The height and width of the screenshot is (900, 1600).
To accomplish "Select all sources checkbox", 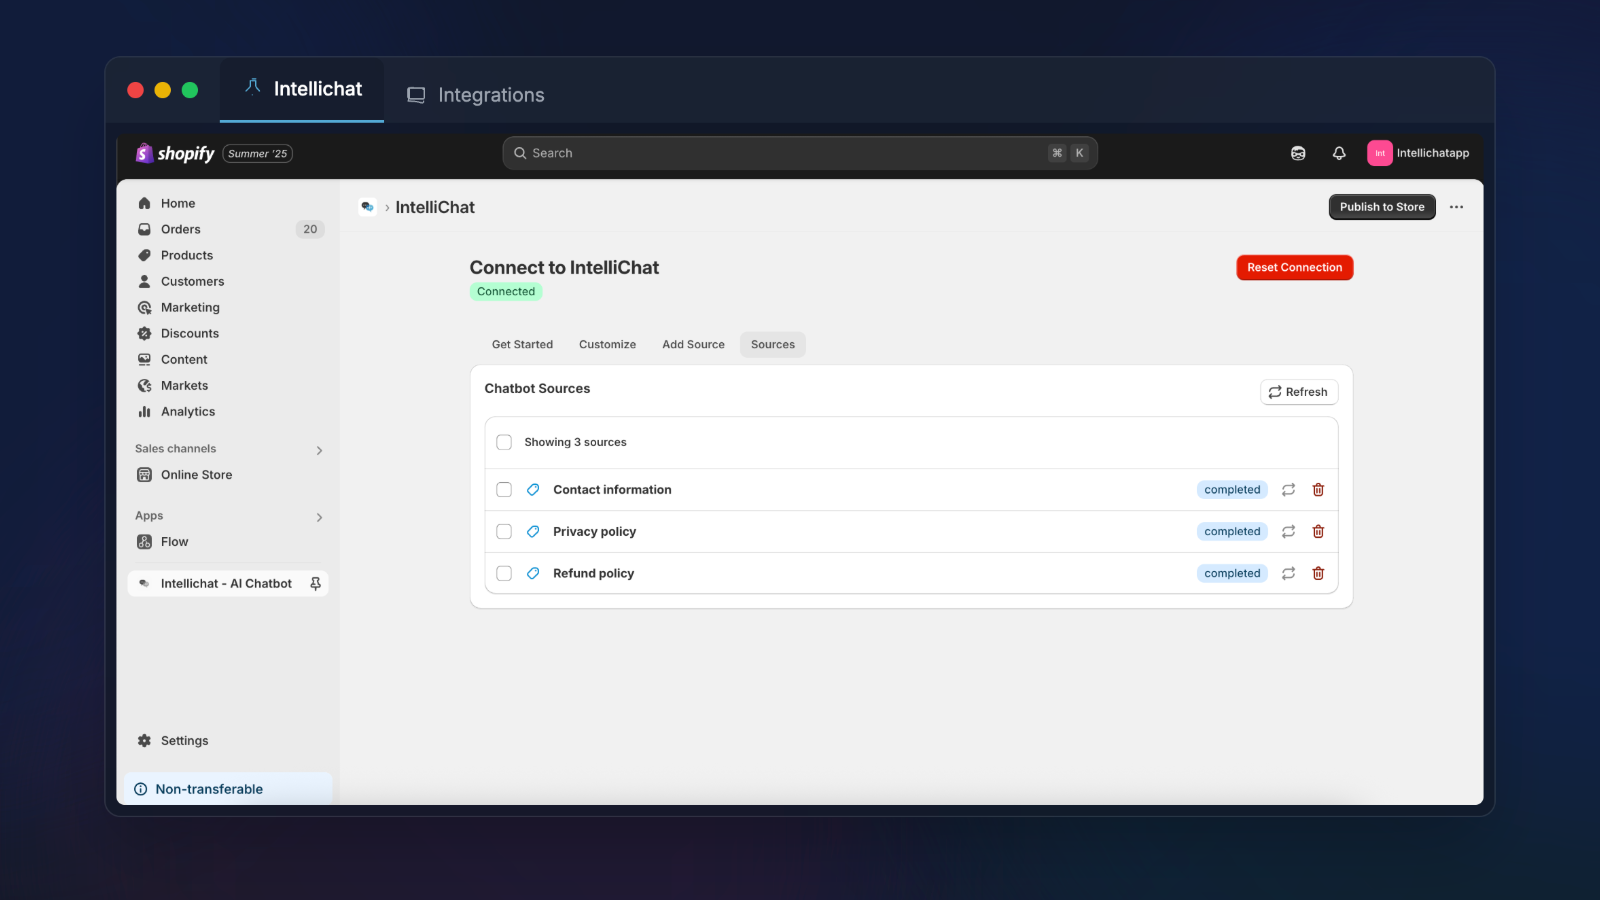I will click(x=504, y=442).
